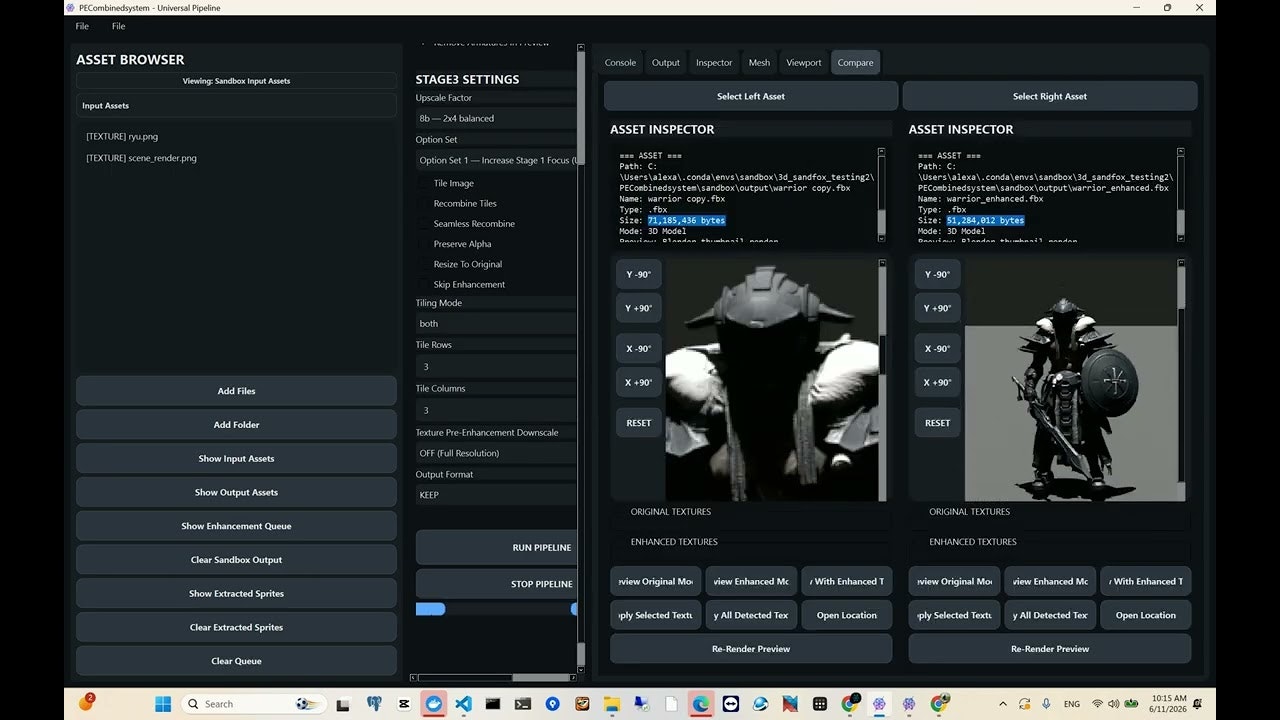Image resolution: width=1280 pixels, height=720 pixels.
Task: Open the Tiling Mode dropdown showing both
Action: coord(496,323)
